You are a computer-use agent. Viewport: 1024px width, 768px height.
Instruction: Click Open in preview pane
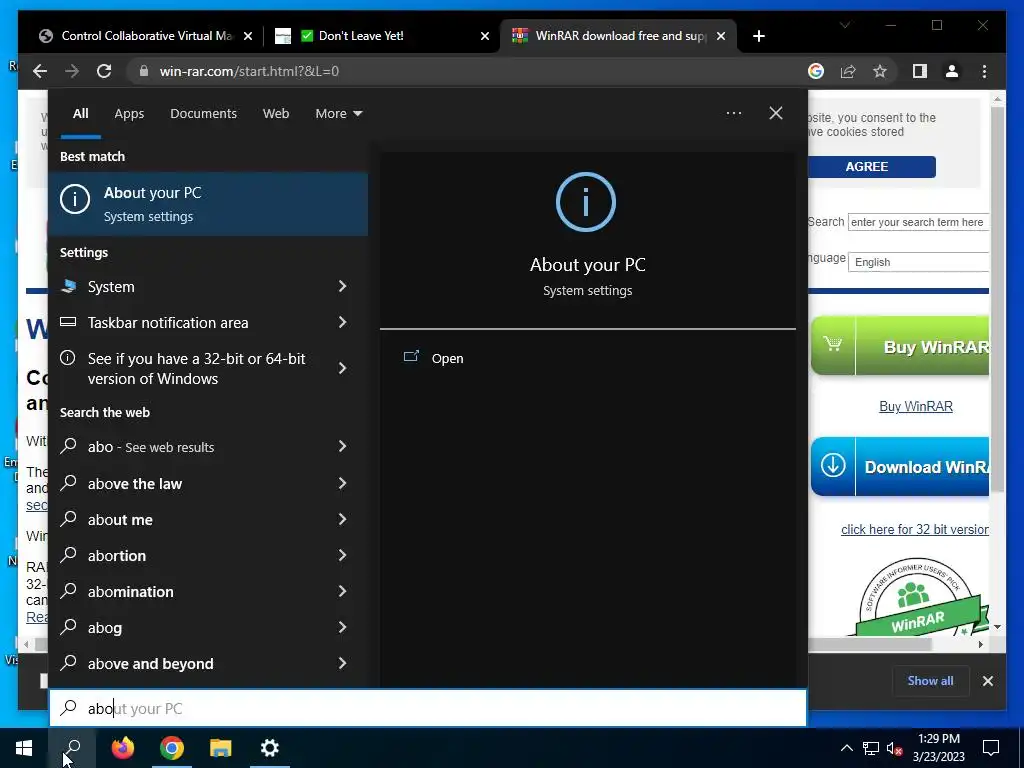pyautogui.click(x=435, y=358)
